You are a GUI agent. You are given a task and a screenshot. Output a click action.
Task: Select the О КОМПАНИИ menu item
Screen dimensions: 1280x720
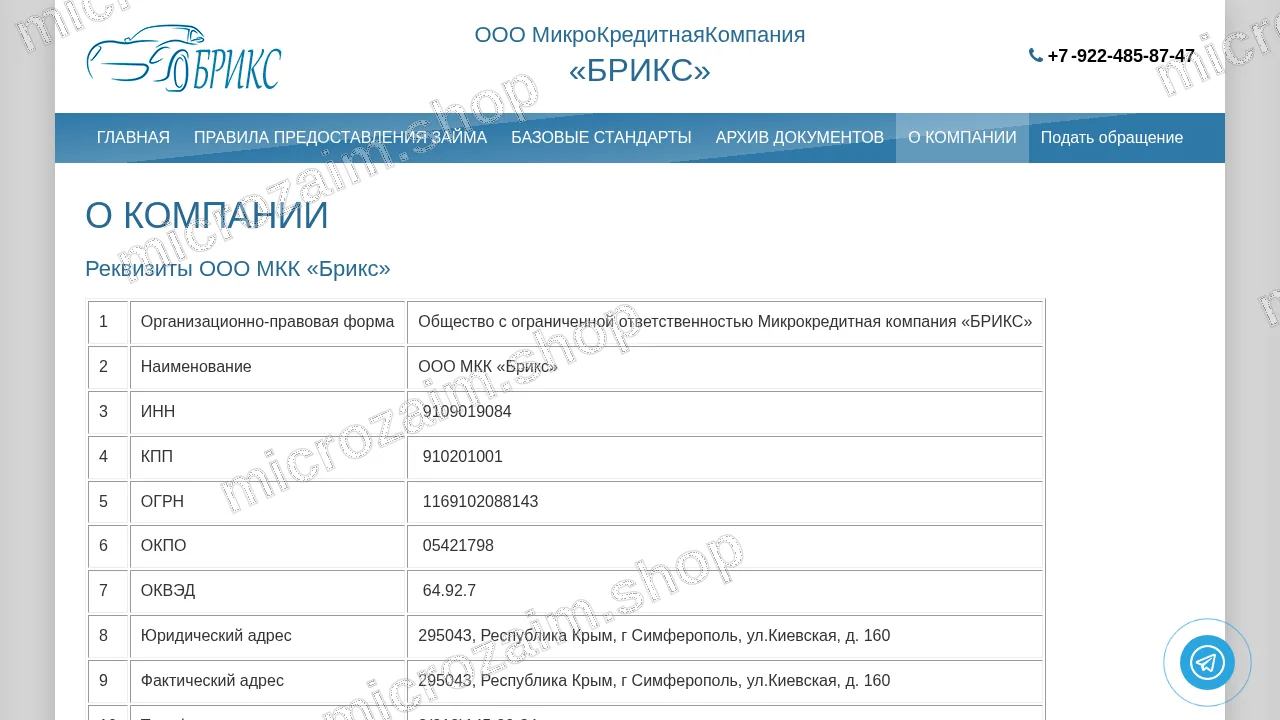point(962,138)
